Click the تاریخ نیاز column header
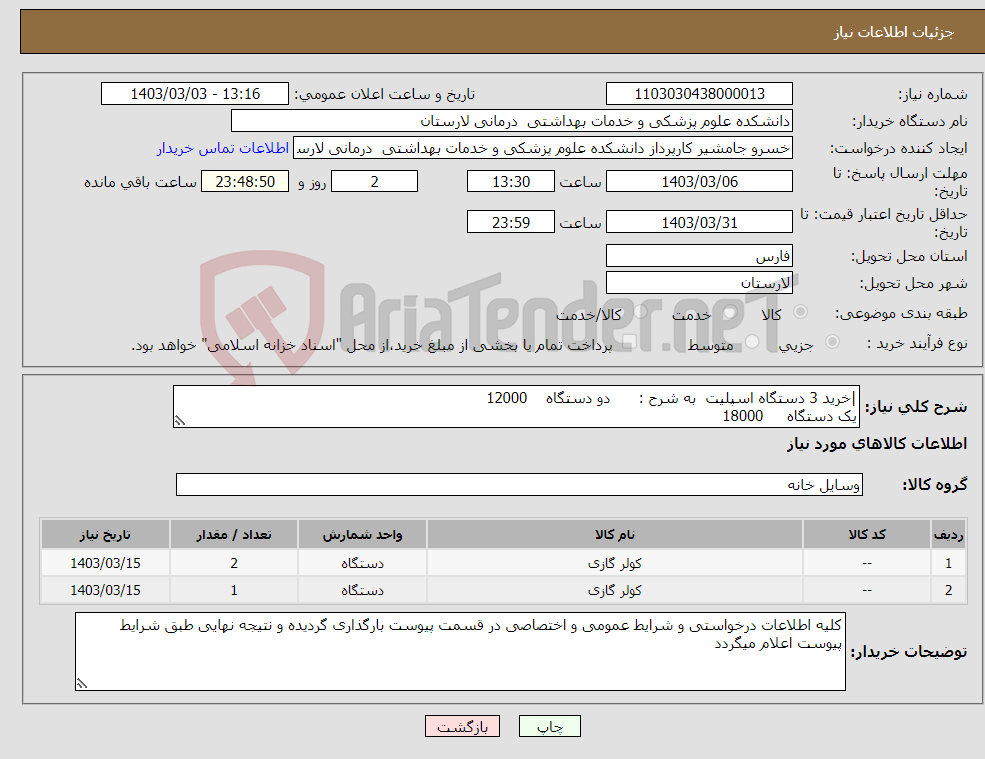 click(x=106, y=535)
